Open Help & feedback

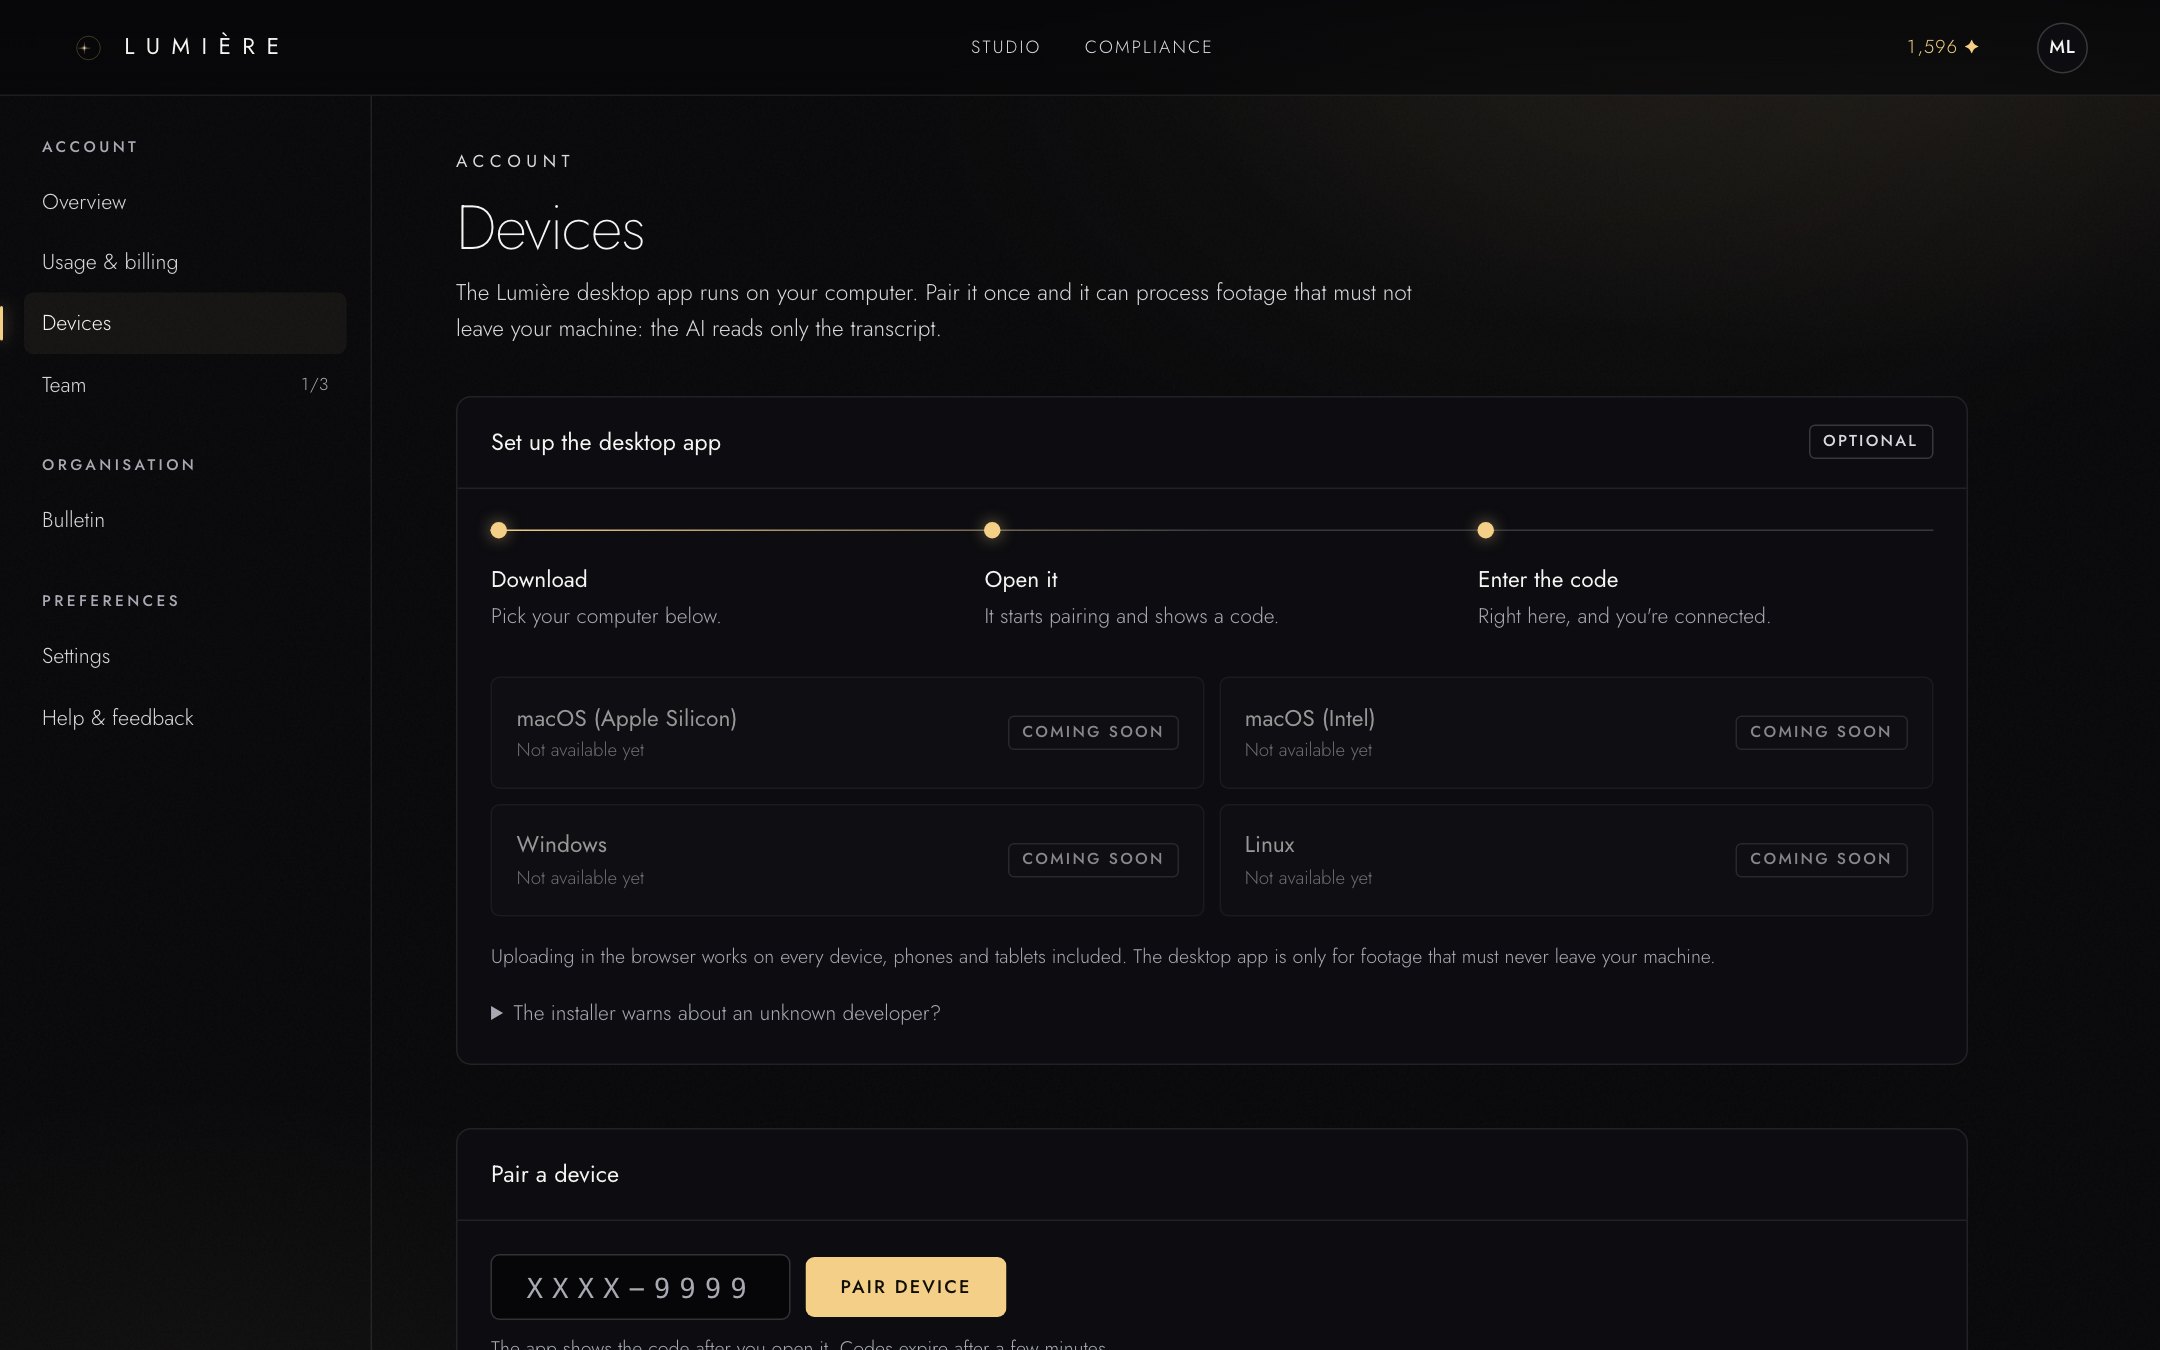[185, 718]
